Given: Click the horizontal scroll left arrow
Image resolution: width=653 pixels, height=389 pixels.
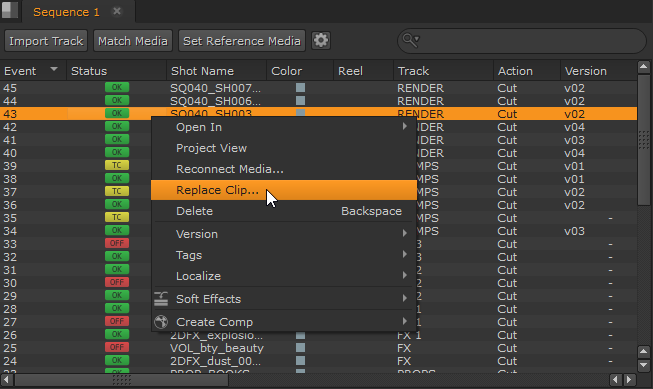Looking at the screenshot, I should 7,379.
